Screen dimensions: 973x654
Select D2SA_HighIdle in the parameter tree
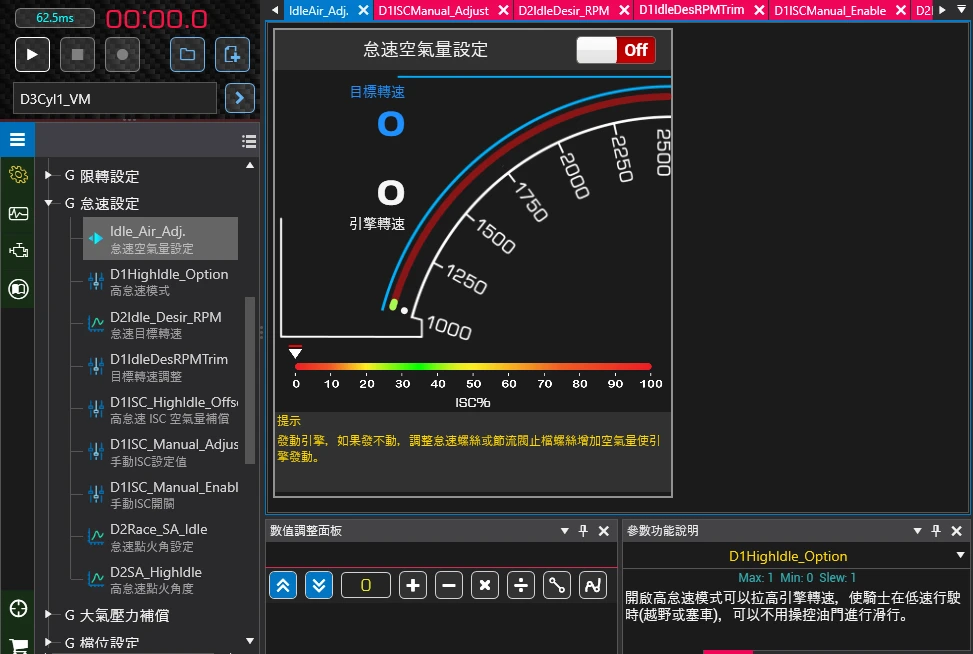tap(161, 580)
